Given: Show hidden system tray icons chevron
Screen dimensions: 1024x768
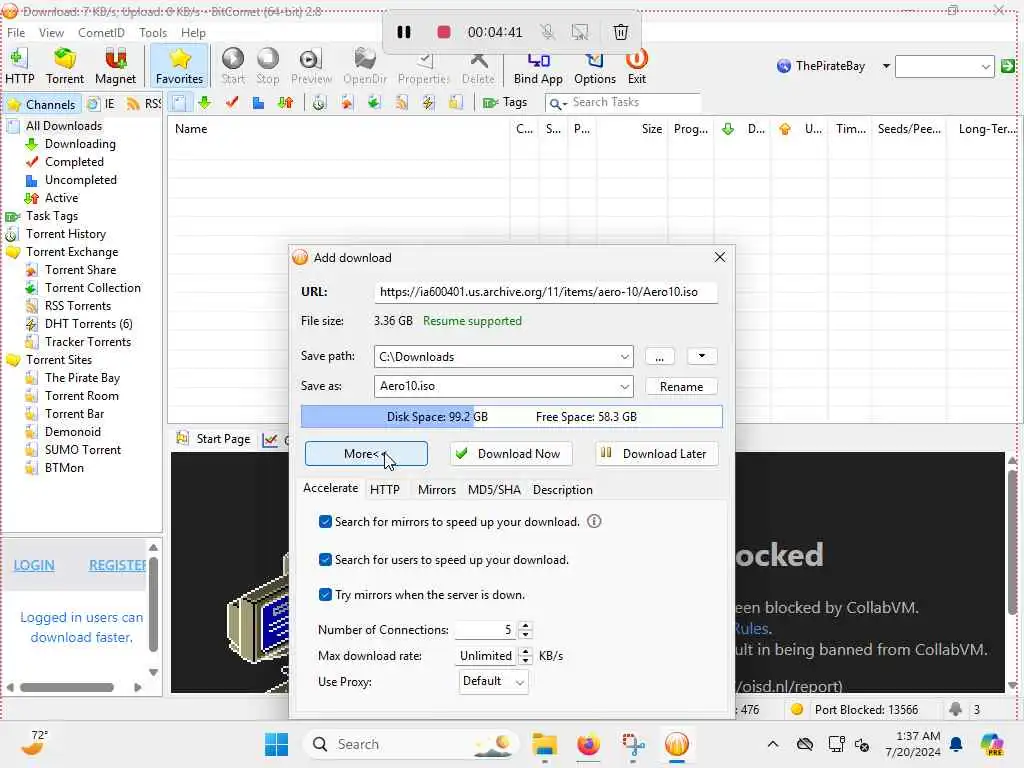Looking at the screenshot, I should coord(773,744).
